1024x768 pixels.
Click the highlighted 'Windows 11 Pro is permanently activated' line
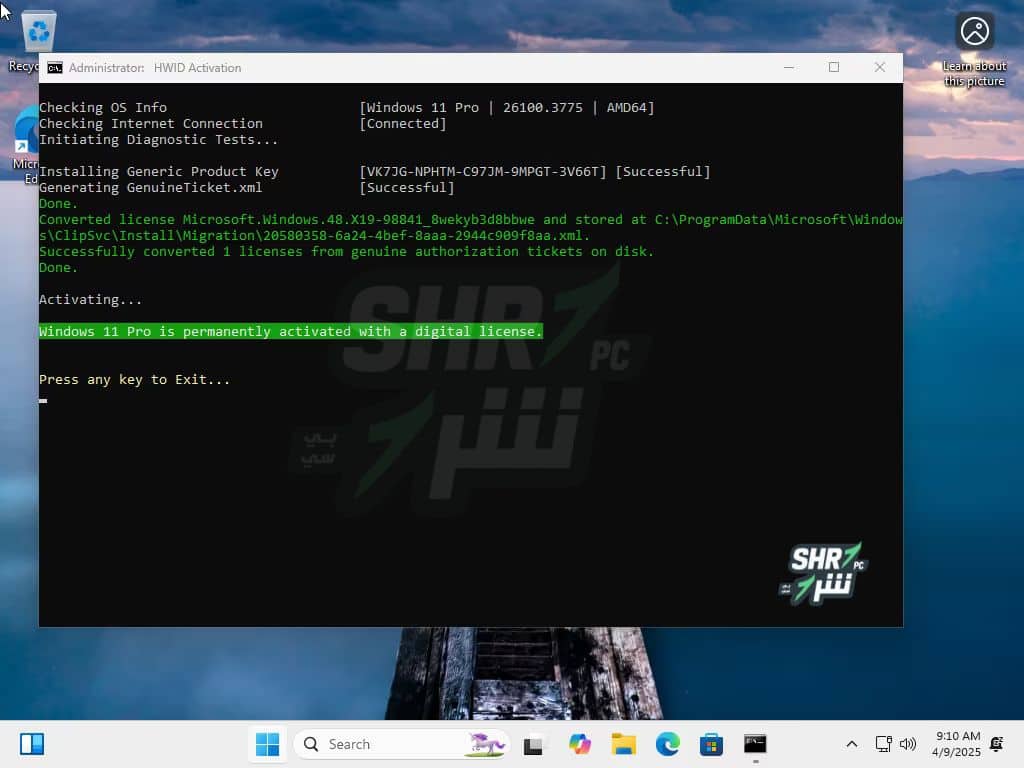[x=291, y=332]
